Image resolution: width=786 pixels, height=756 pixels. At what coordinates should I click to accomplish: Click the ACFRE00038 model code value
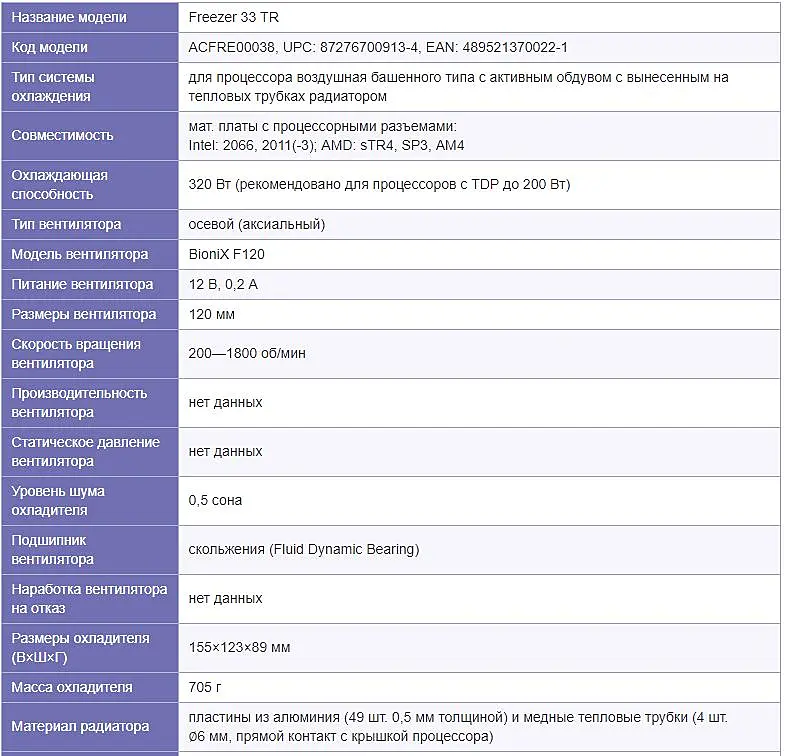coord(378,48)
